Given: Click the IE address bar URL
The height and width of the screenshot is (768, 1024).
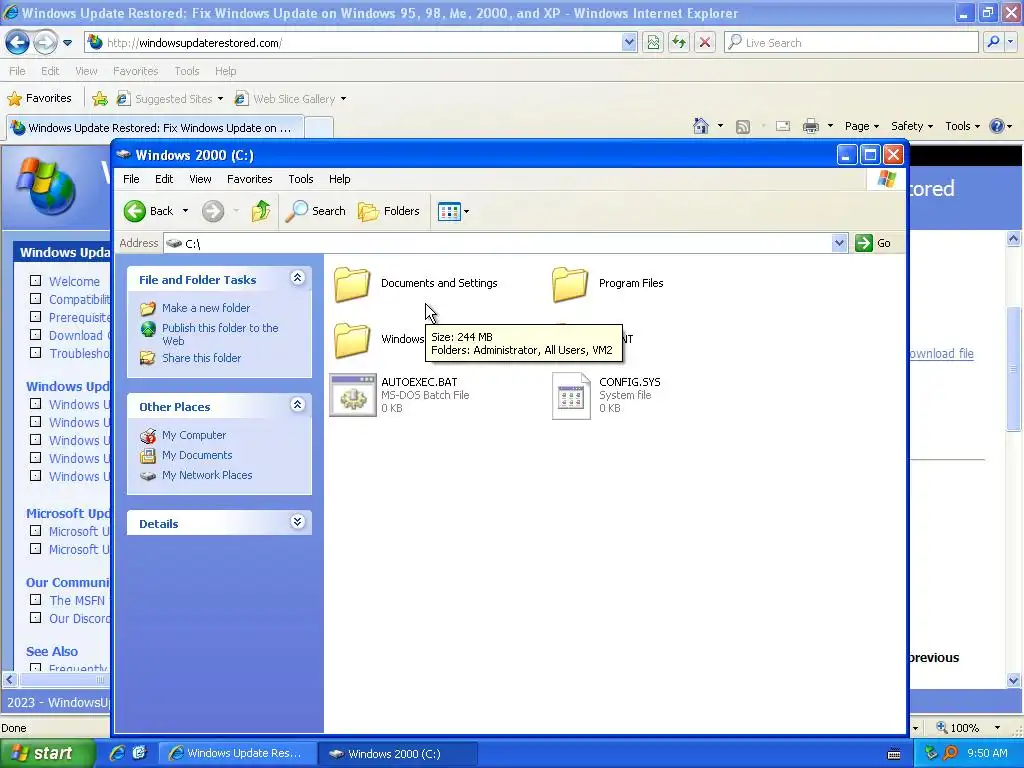Looking at the screenshot, I should 194,43.
